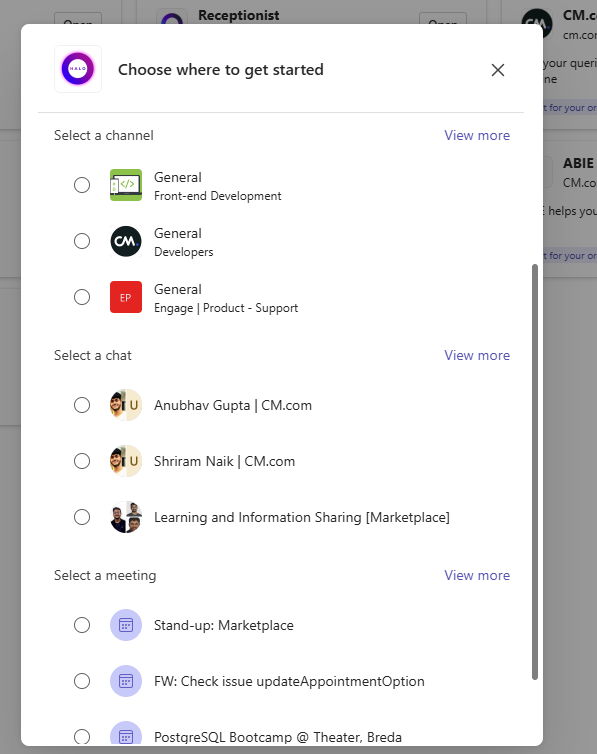Click the Front-end Development channel text

[218, 196]
